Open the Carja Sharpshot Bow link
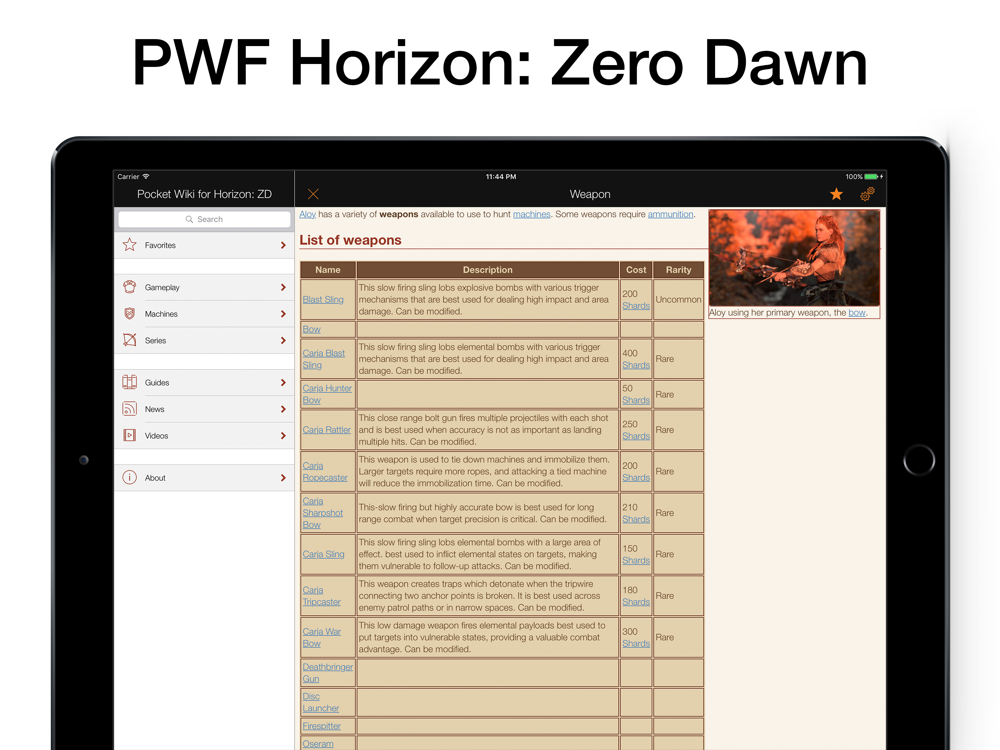Screen dimensions: 1000x750 pos(322,513)
